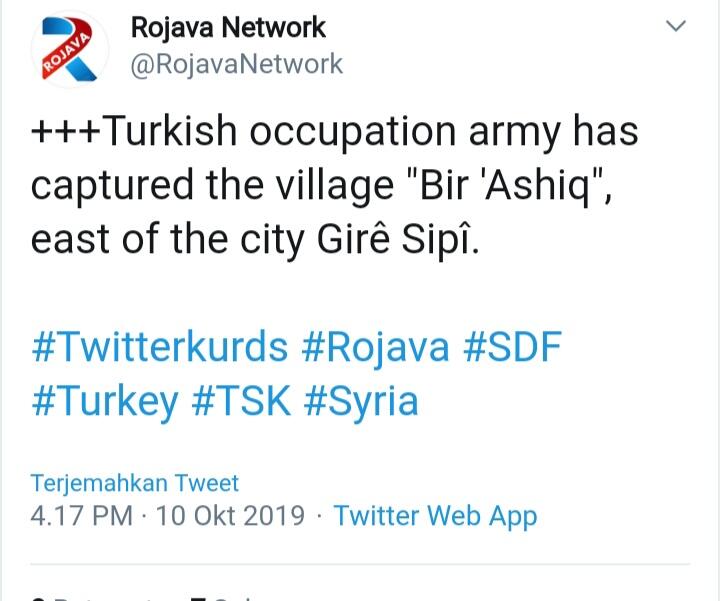Viewport: 720px width, 601px height.
Task: Open the #Twitterkurds hashtag
Action: point(160,347)
